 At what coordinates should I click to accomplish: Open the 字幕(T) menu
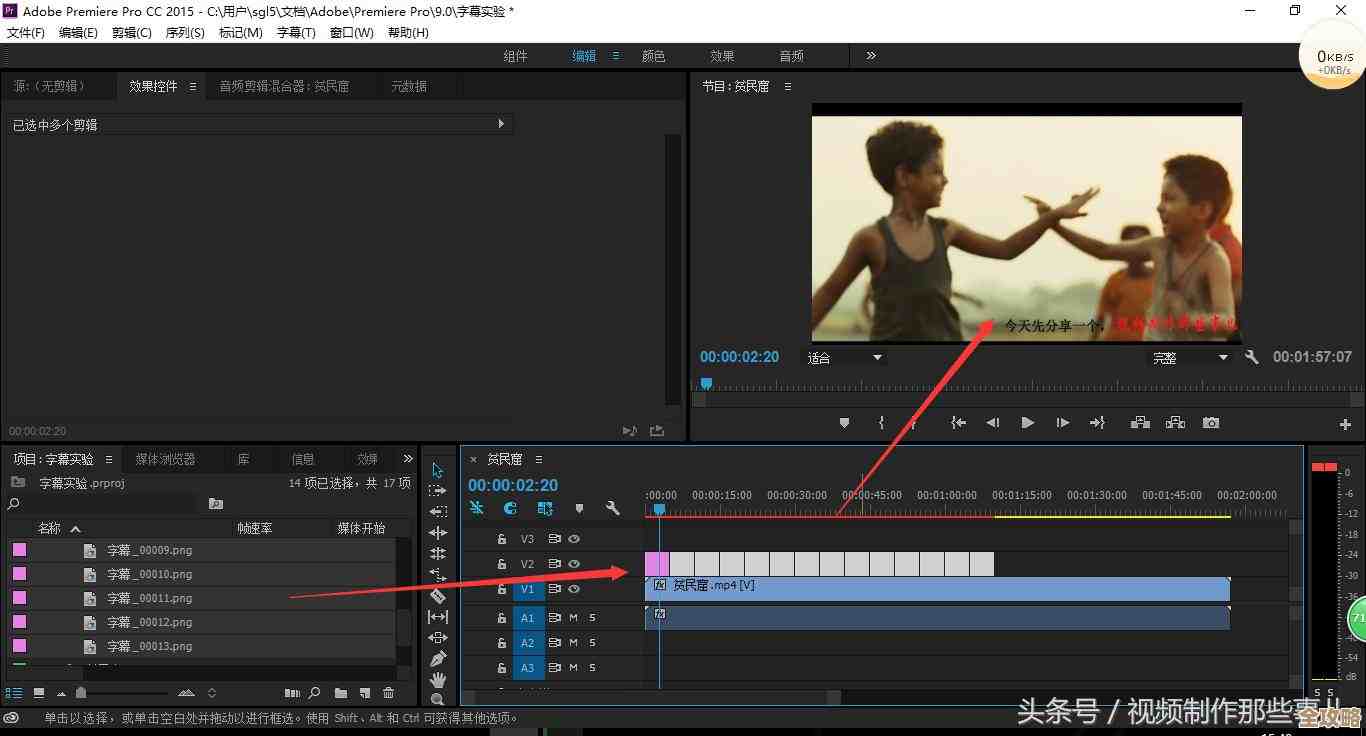click(296, 32)
